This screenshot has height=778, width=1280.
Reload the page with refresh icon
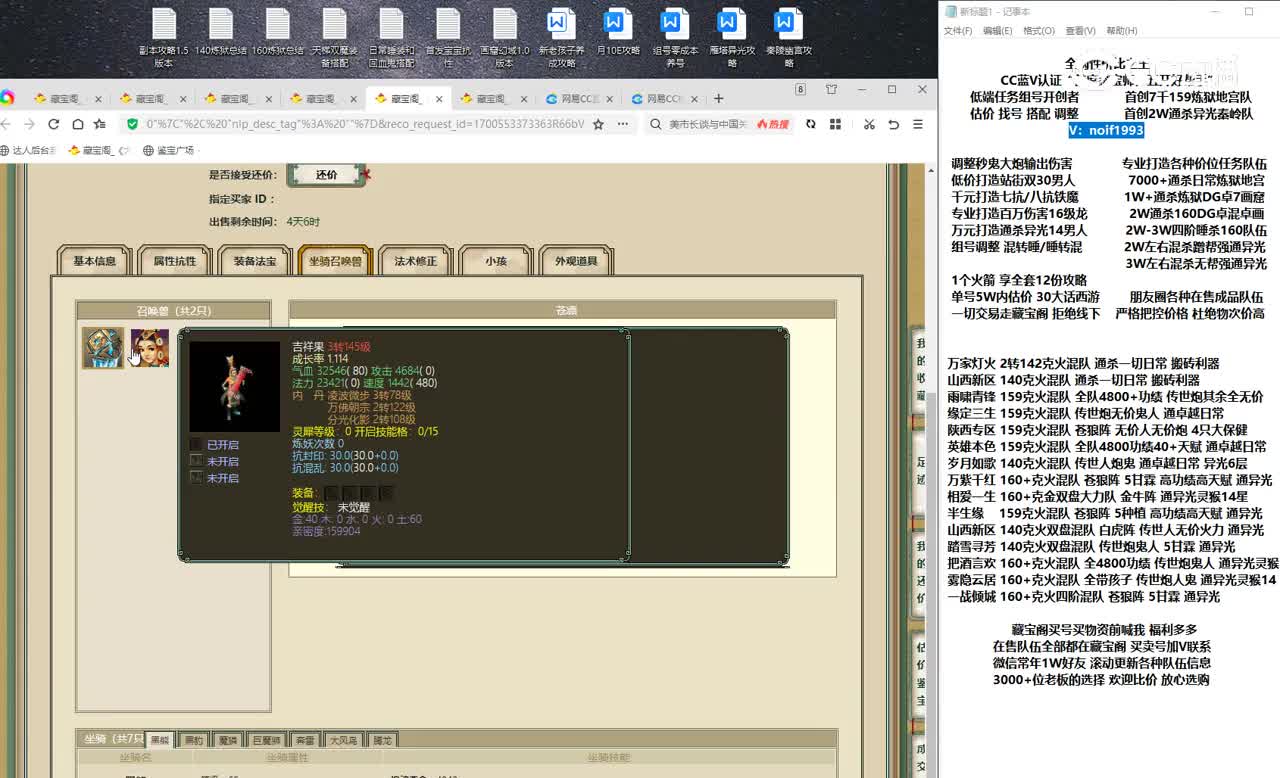click(53, 124)
